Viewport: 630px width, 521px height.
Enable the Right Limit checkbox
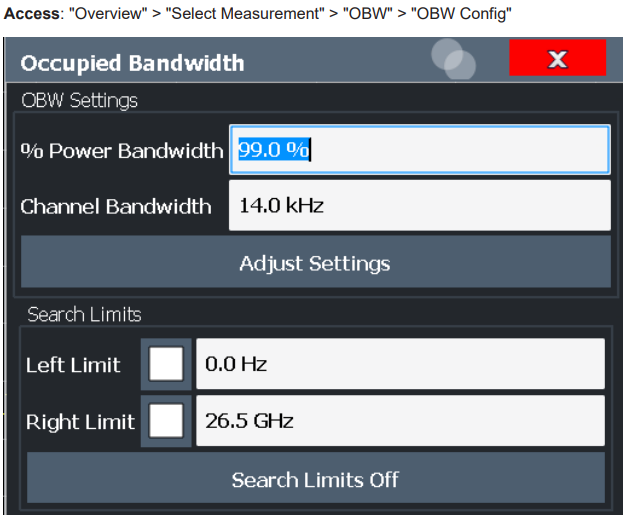(x=166, y=421)
